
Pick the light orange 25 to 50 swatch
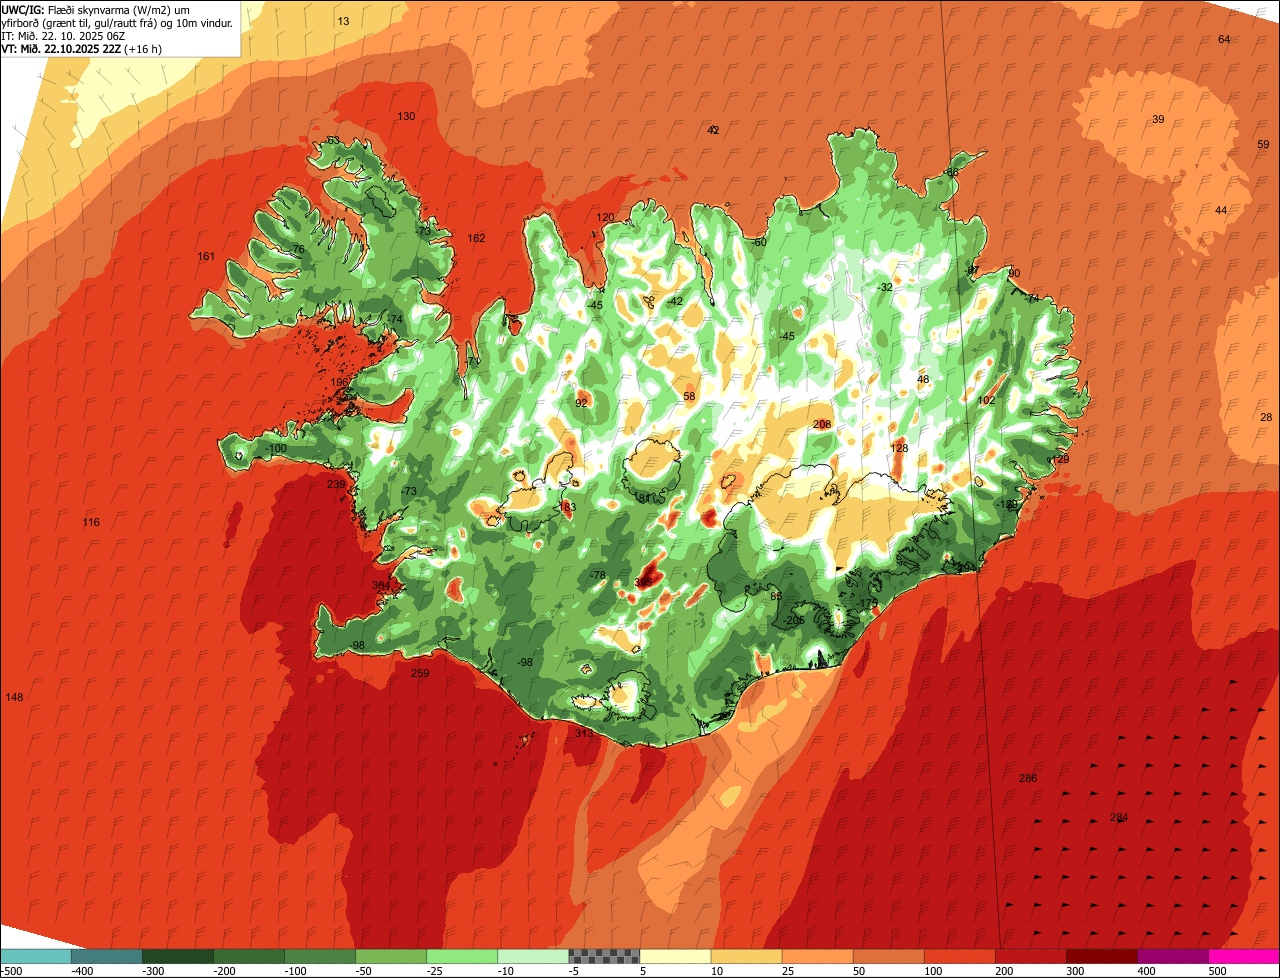click(816, 955)
